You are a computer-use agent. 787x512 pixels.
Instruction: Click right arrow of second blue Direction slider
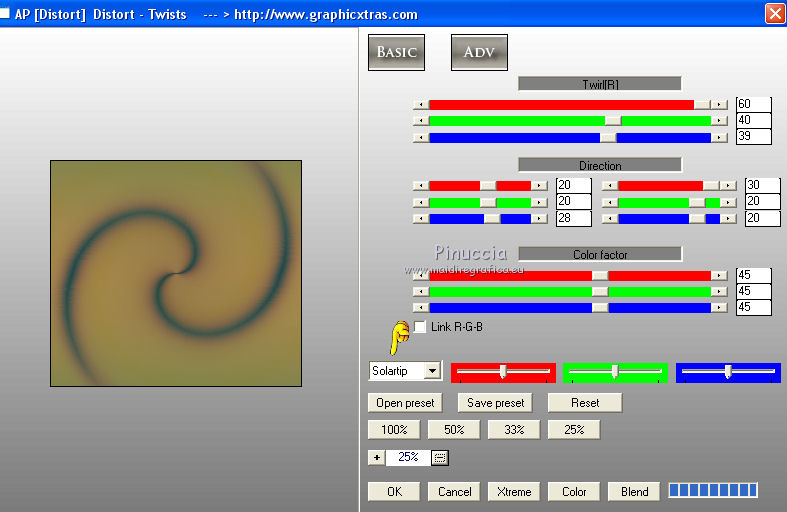coord(728,219)
